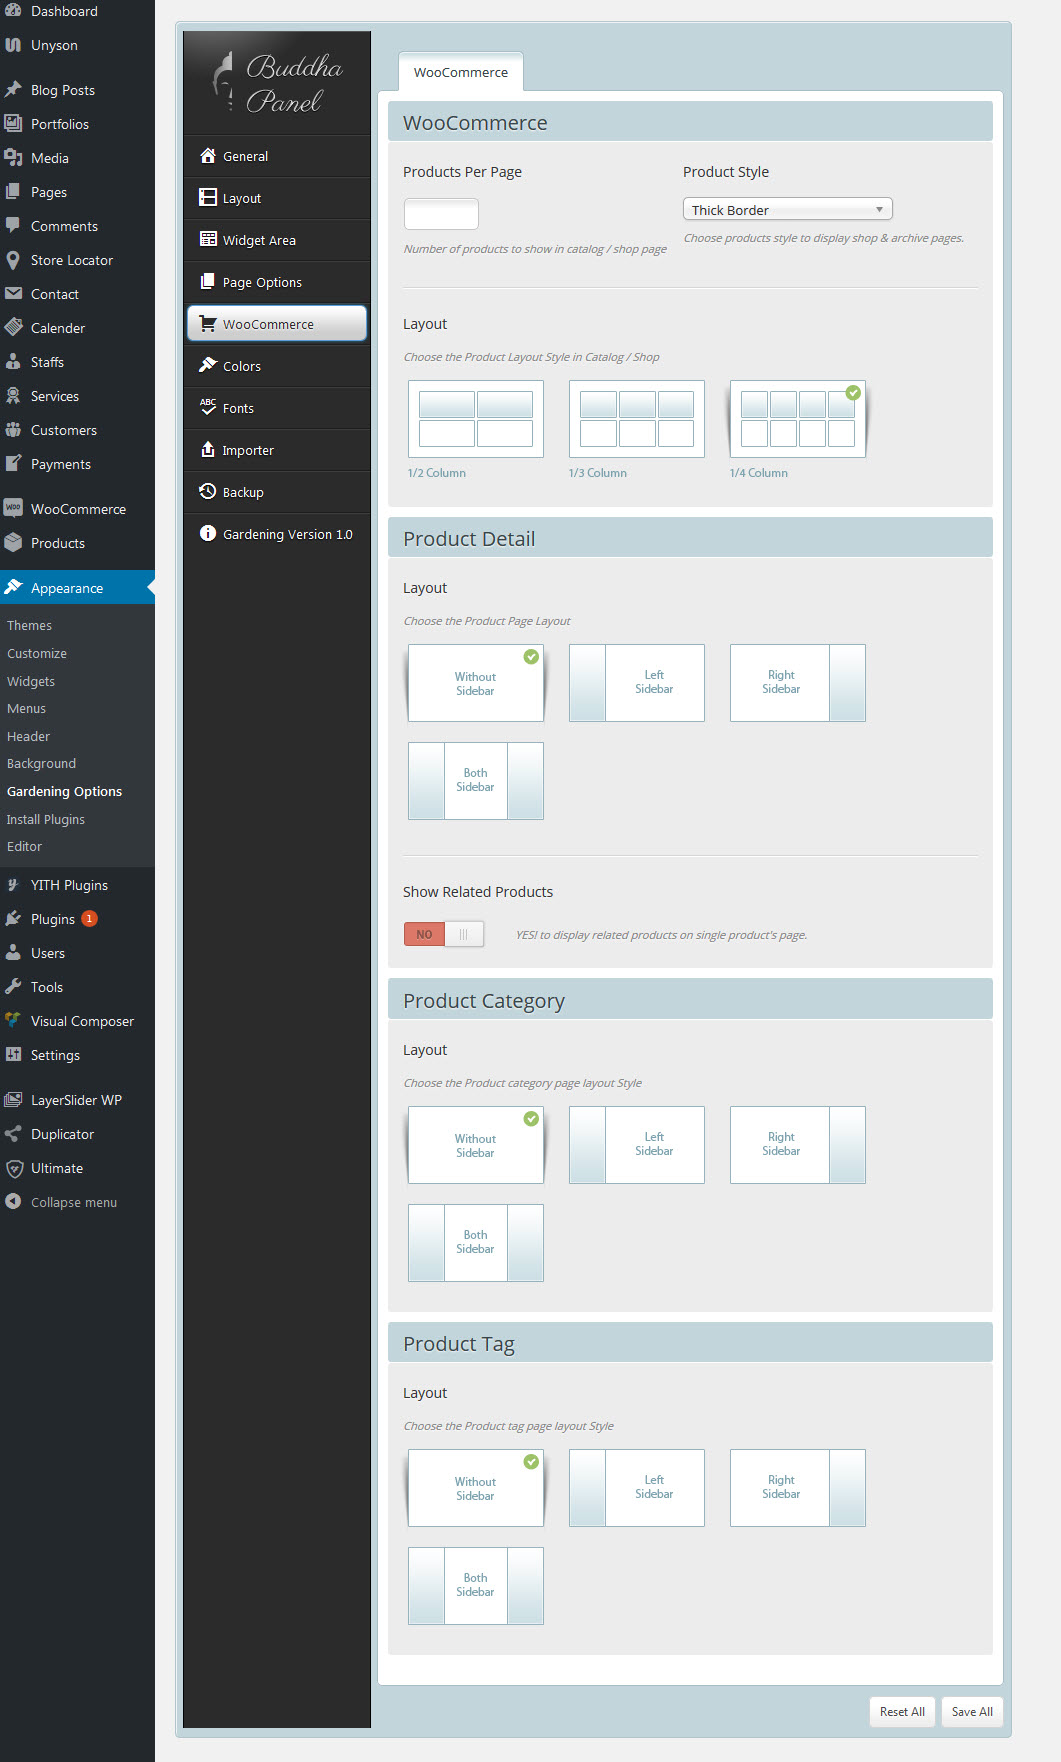Open Themes under Appearance
The height and width of the screenshot is (1762, 1061).
coord(29,625)
